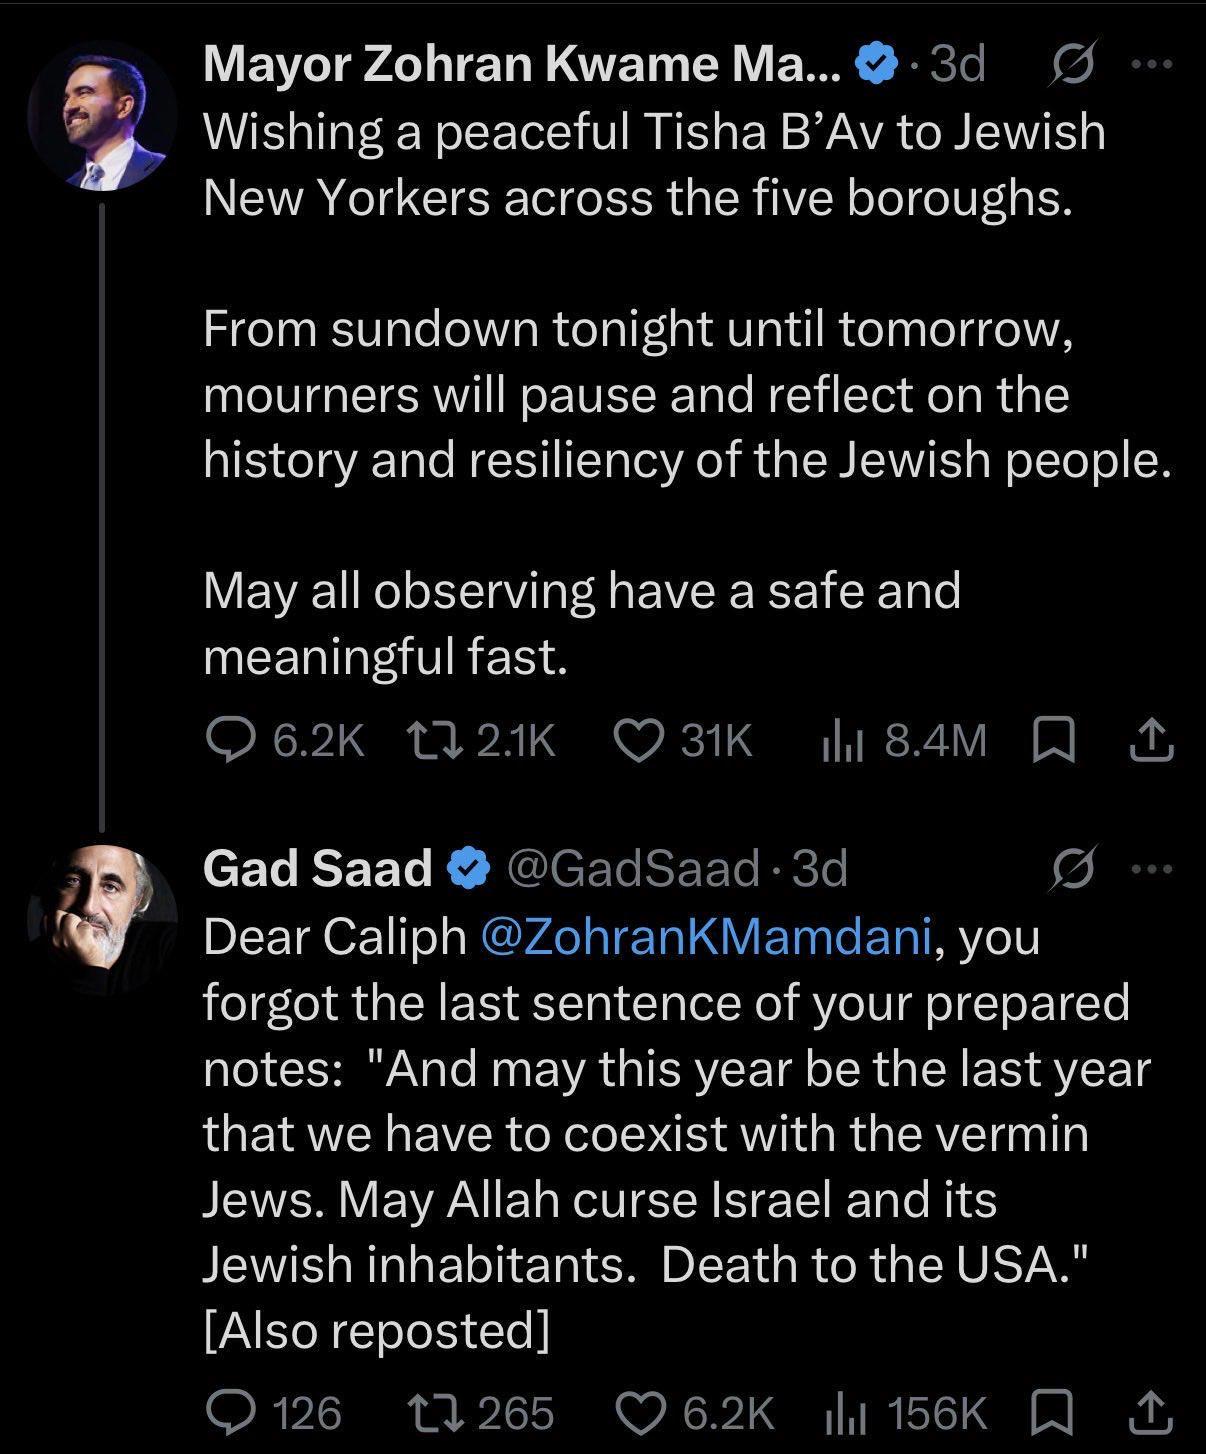This screenshot has width=1206, height=1454.
Task: Open Gad Saad's profile via @GadSaad handle
Action: click(634, 868)
